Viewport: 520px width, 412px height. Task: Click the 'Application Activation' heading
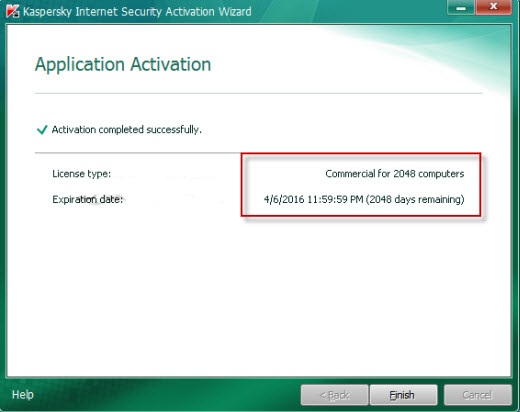coord(123,64)
